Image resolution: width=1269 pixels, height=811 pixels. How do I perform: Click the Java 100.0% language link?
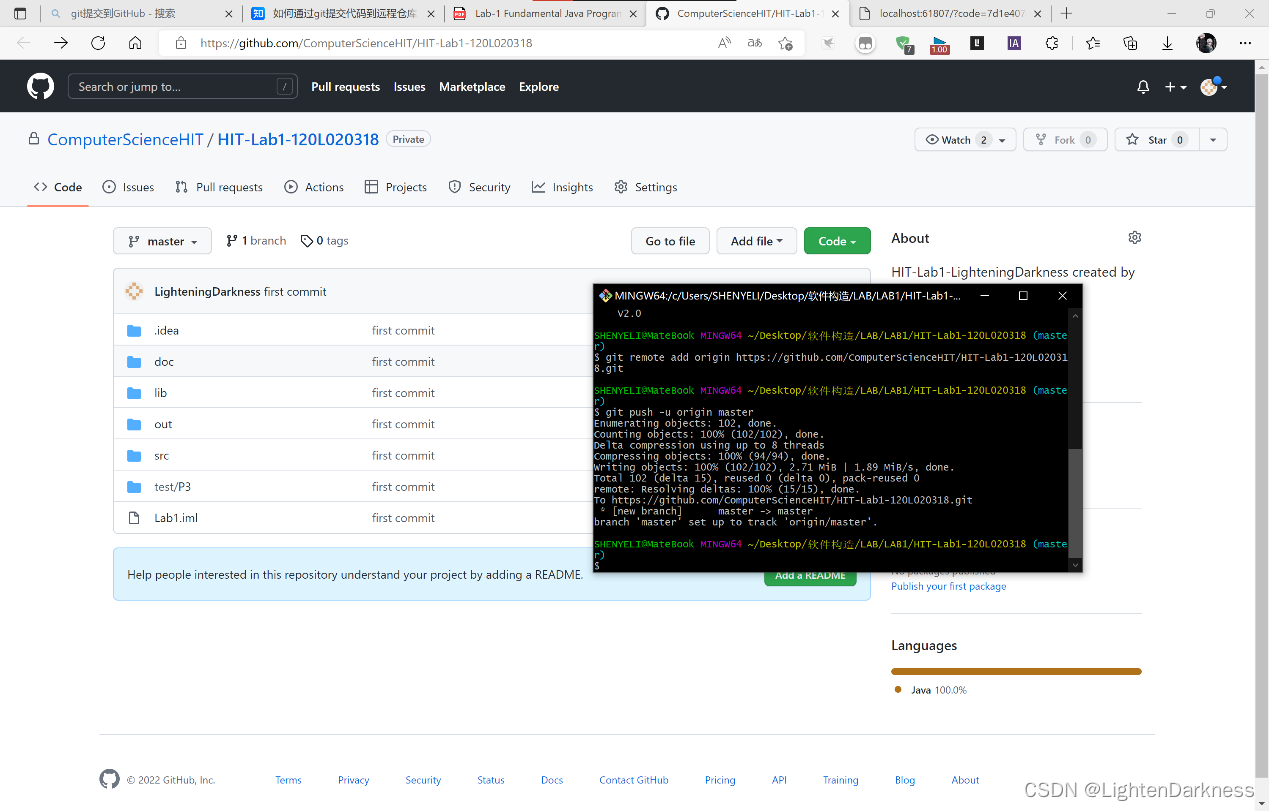point(931,690)
